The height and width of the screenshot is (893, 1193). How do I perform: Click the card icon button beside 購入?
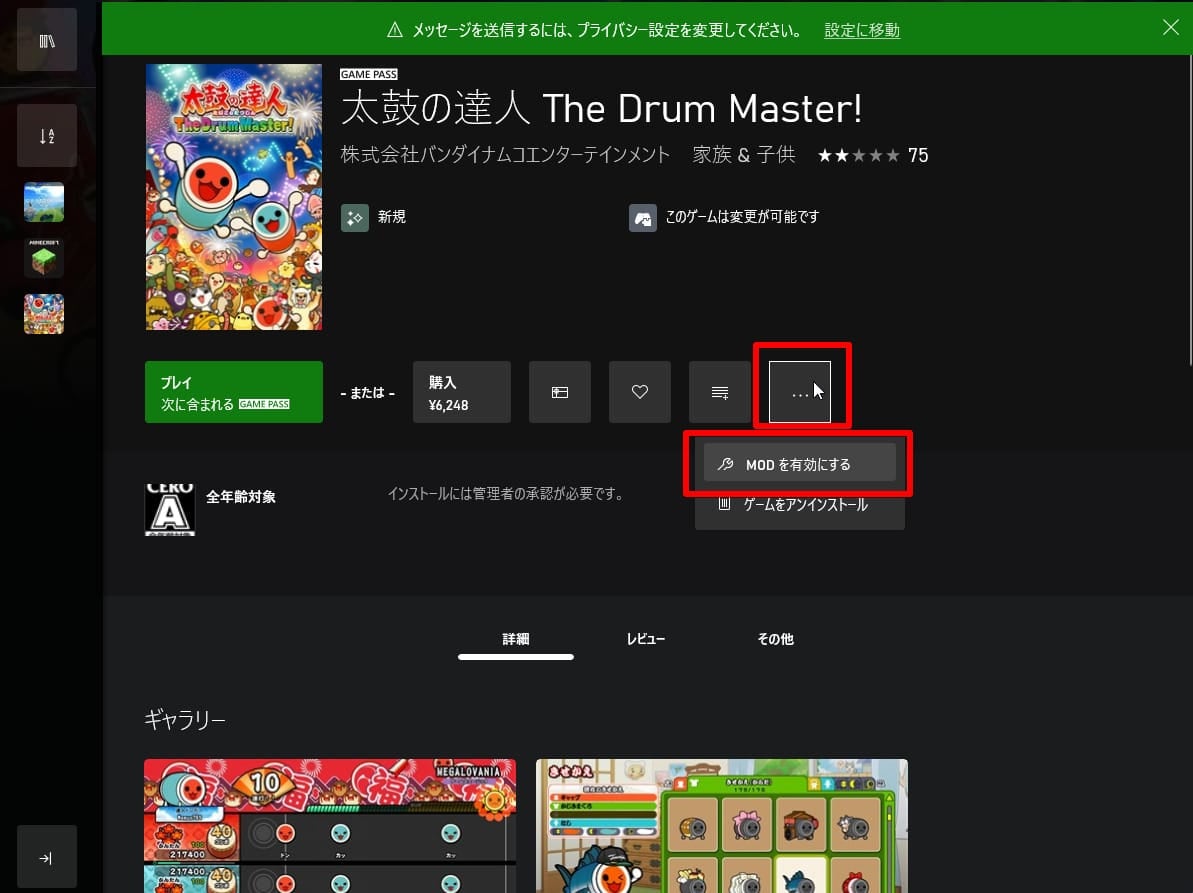tap(560, 392)
